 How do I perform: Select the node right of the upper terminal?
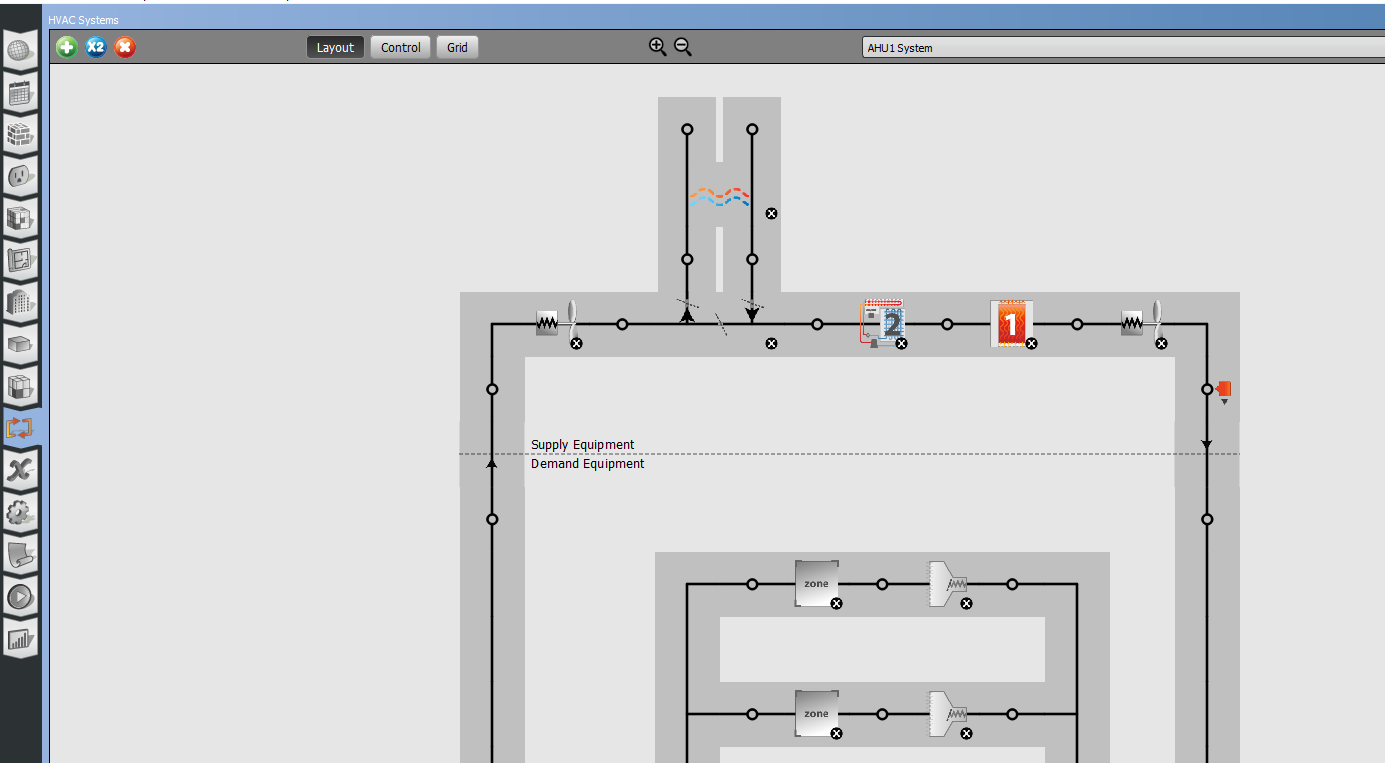(x=1012, y=584)
